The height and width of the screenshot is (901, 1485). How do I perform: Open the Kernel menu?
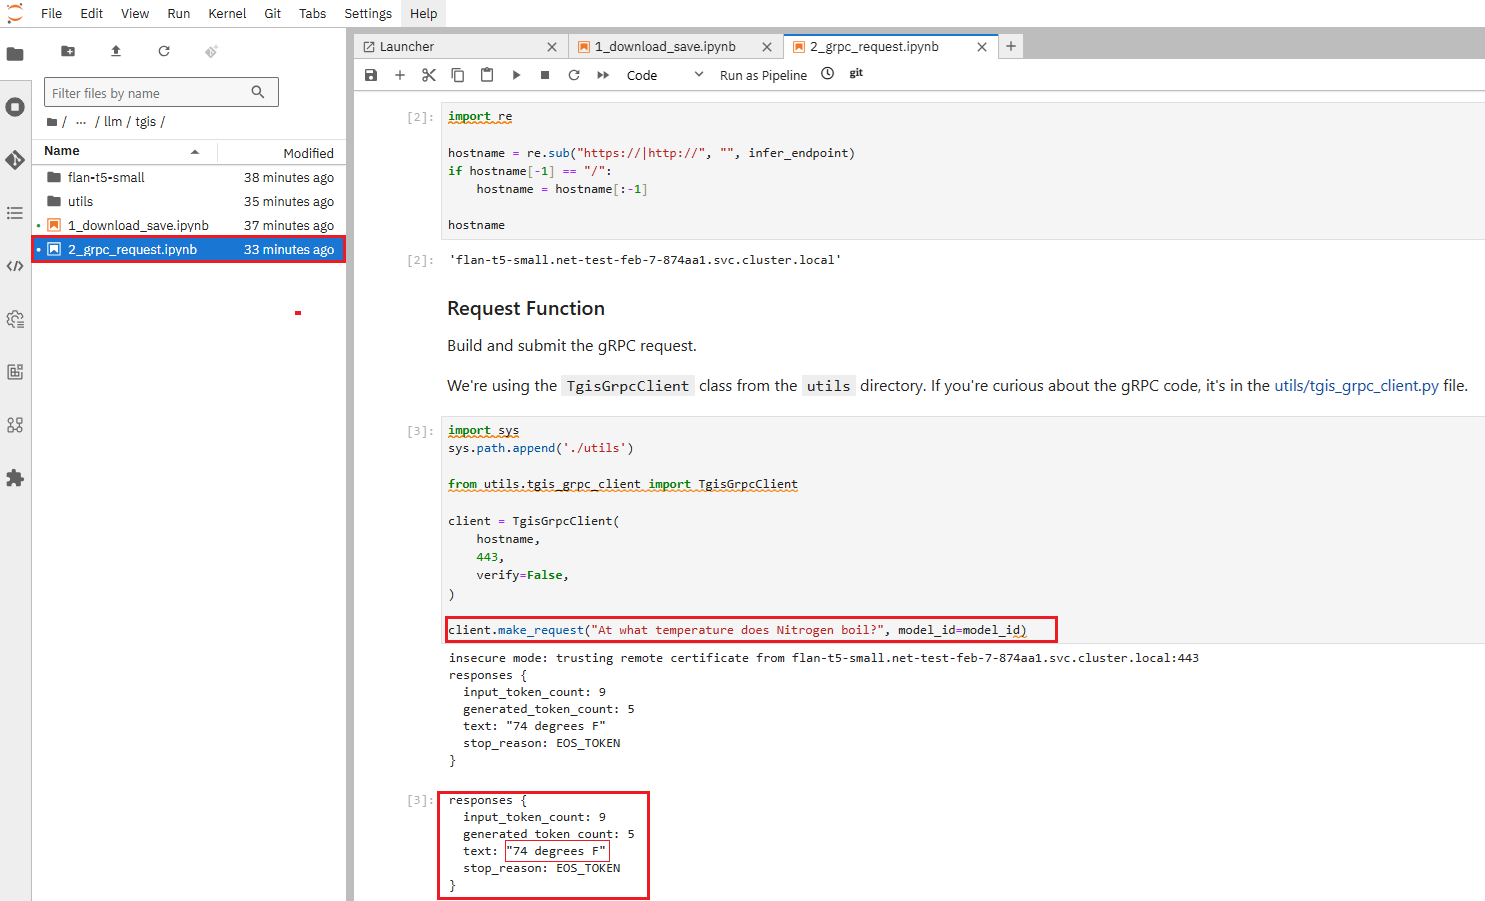click(x=227, y=13)
